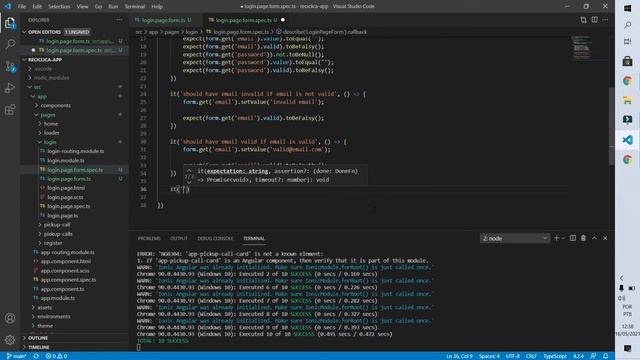The width and height of the screenshot is (640, 360).
Task: Open the terminal selector '2: node' dropdown
Action: tap(515, 238)
